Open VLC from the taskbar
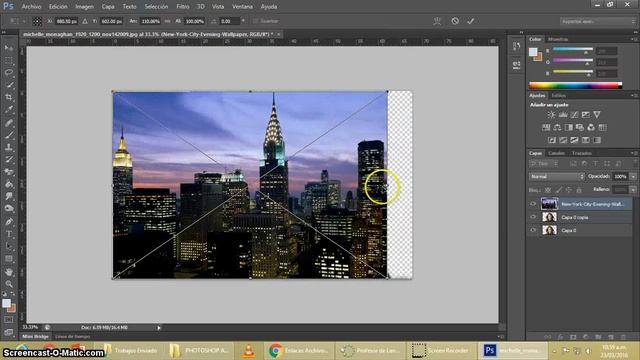This screenshot has height=360, width=640. pyautogui.click(x=249, y=351)
